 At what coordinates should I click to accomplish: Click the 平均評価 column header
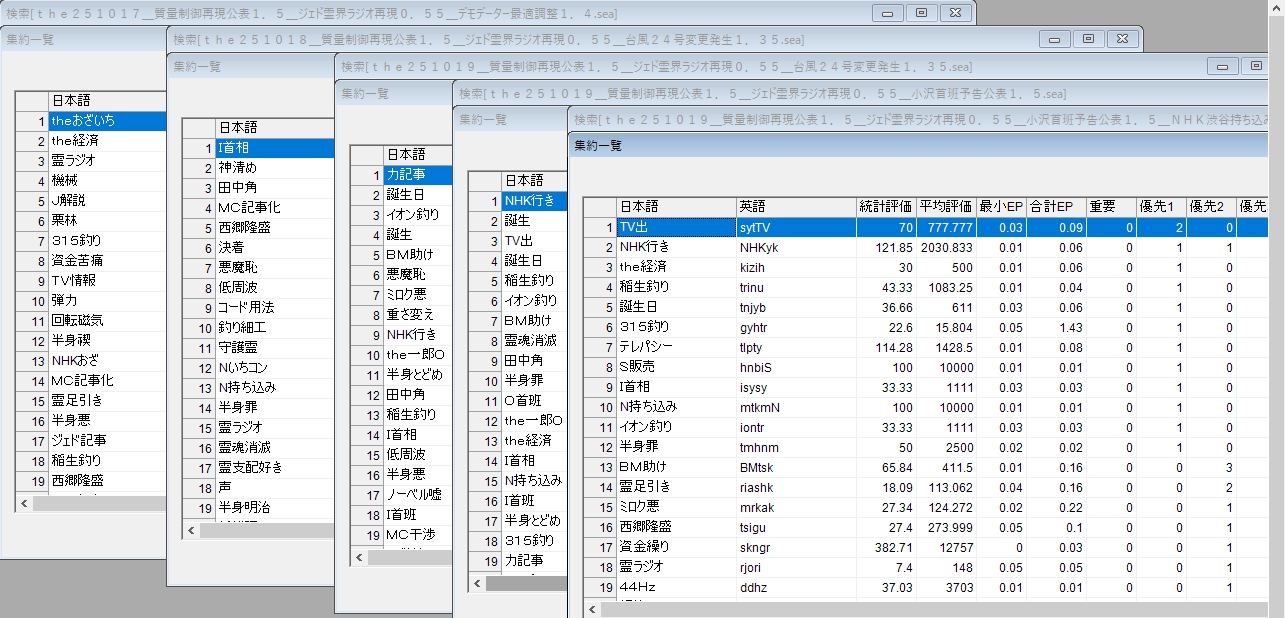pos(946,207)
